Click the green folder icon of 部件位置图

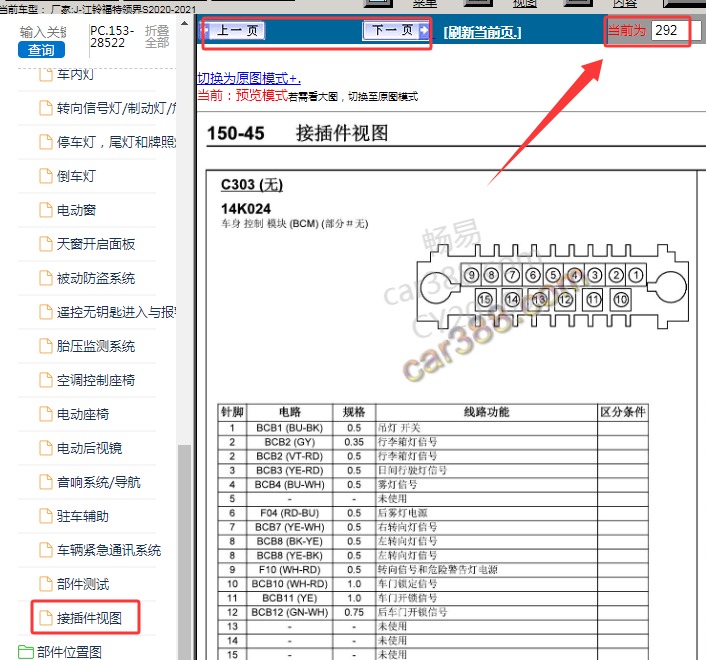click(26, 652)
